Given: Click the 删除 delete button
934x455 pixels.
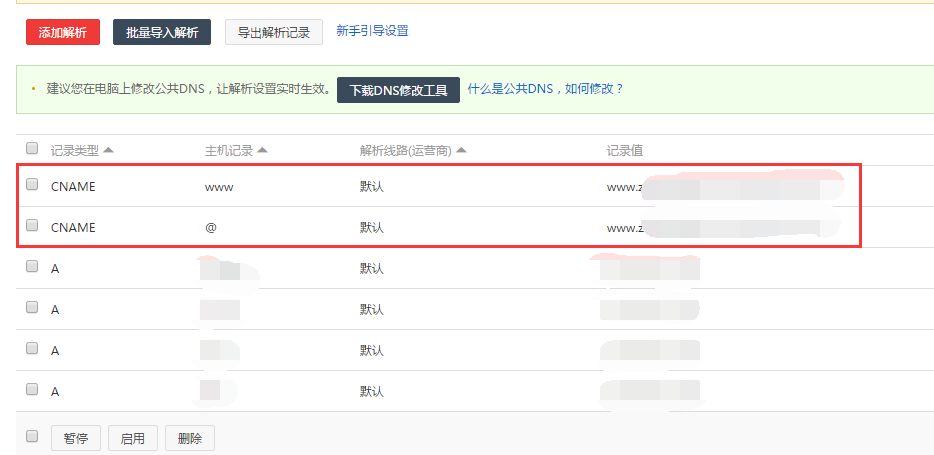Looking at the screenshot, I should [x=190, y=438].
